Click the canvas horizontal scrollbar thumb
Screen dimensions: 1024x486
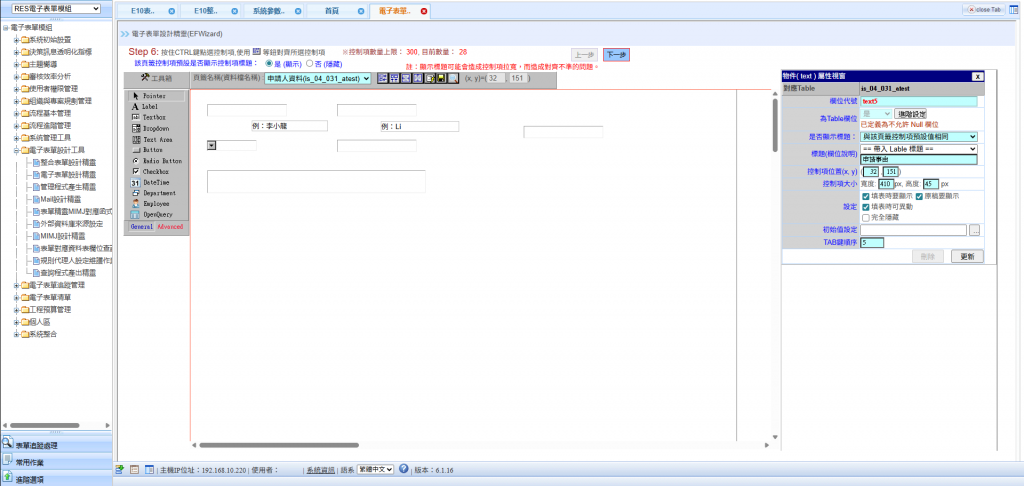[x=279, y=446]
